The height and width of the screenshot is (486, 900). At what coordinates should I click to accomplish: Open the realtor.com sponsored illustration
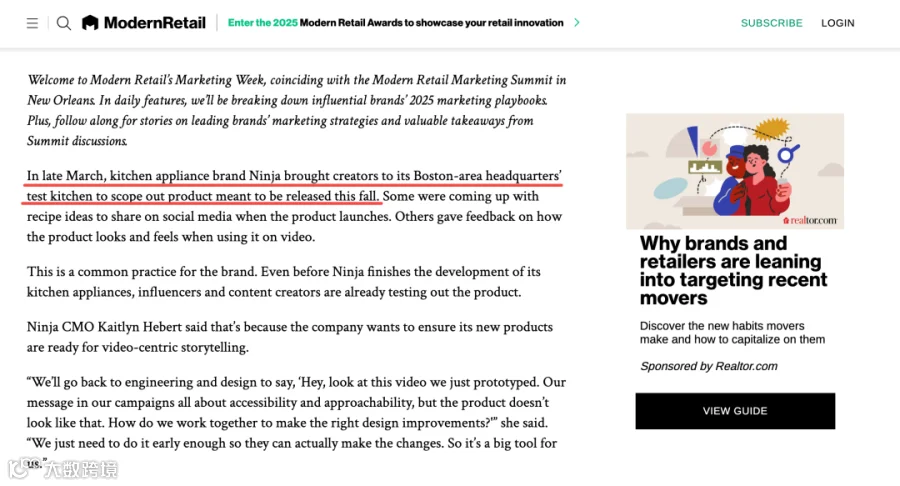point(735,171)
